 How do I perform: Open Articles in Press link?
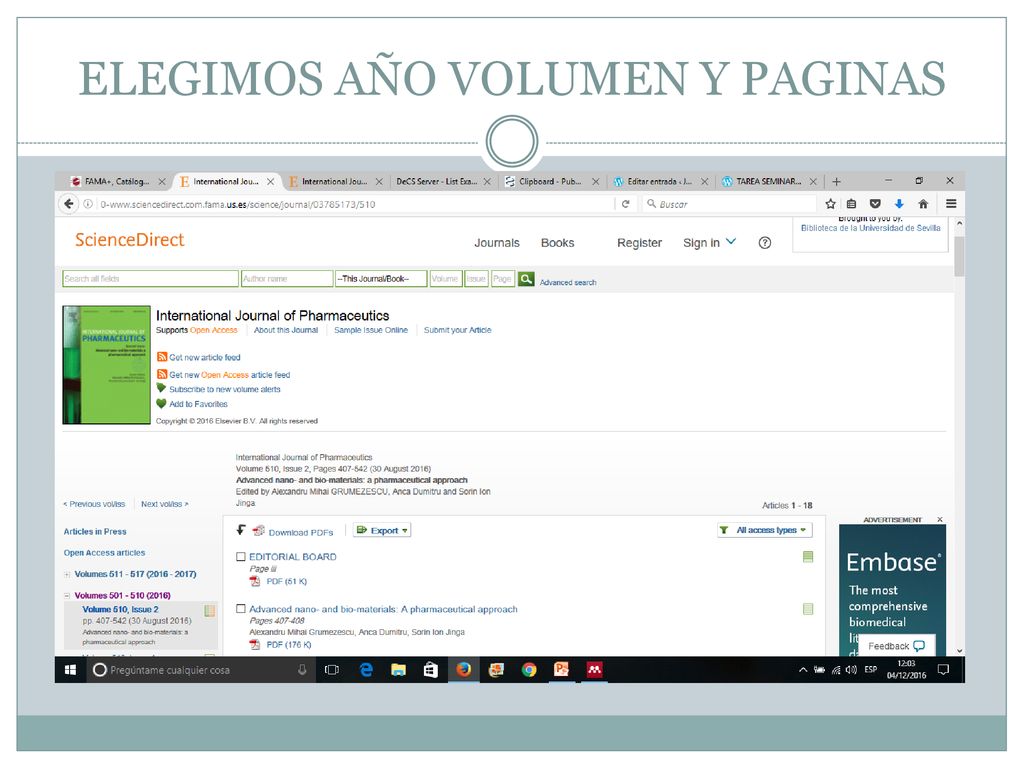coord(95,532)
